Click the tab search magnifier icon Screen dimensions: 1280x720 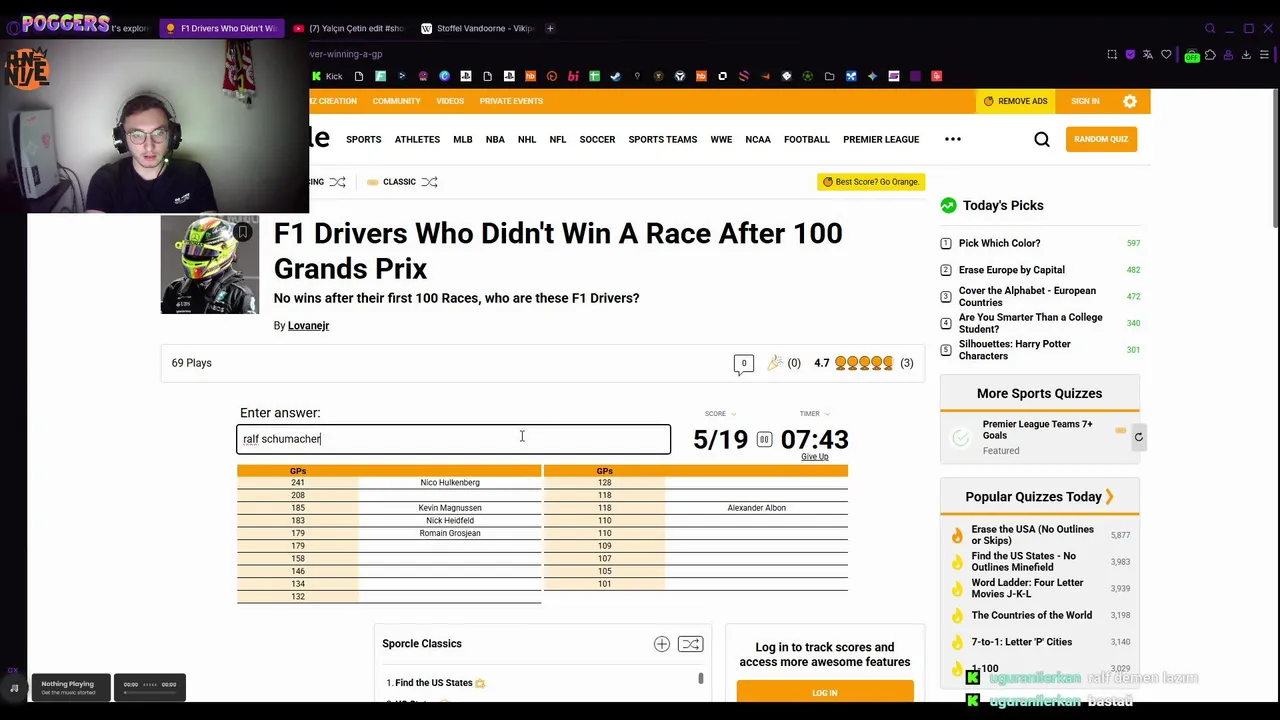tap(1210, 28)
